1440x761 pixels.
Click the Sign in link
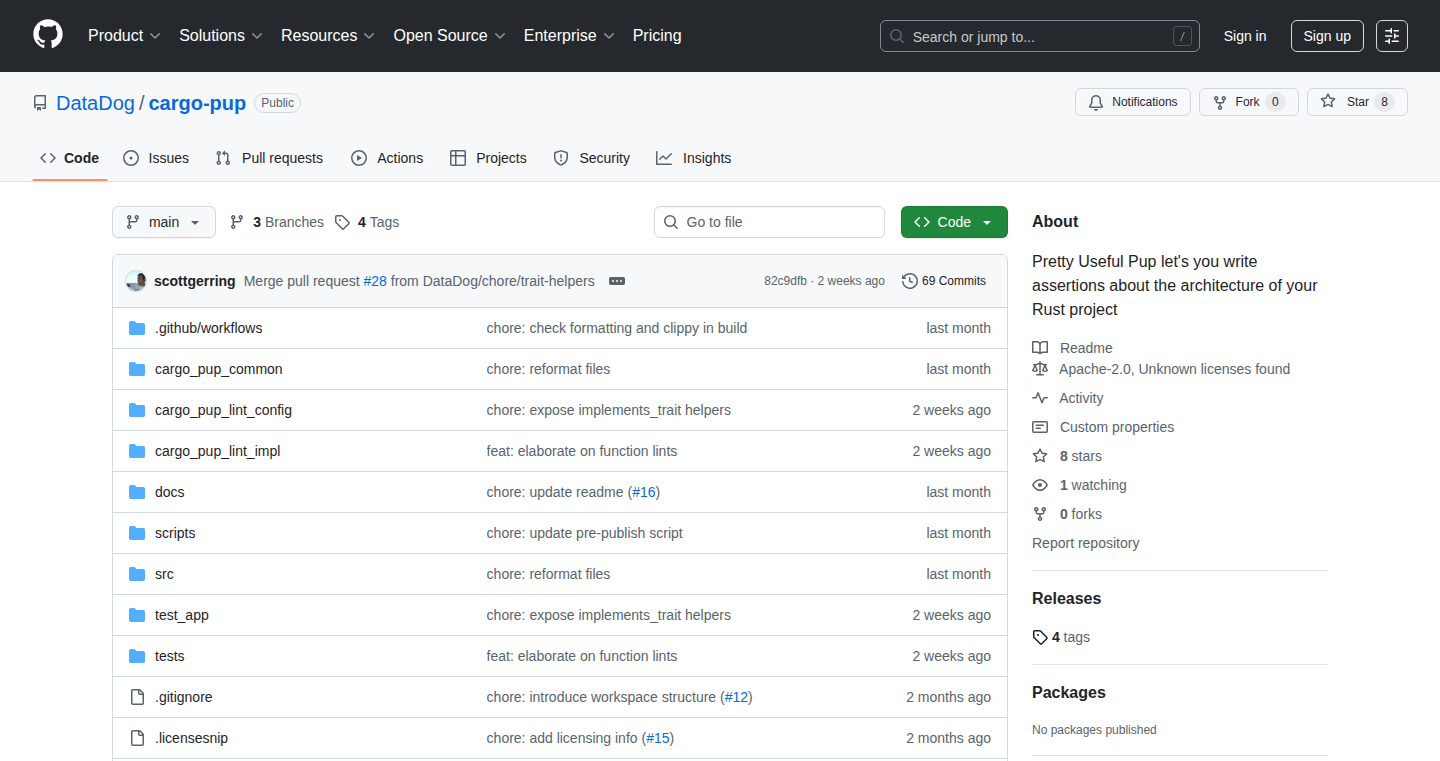click(x=1245, y=36)
